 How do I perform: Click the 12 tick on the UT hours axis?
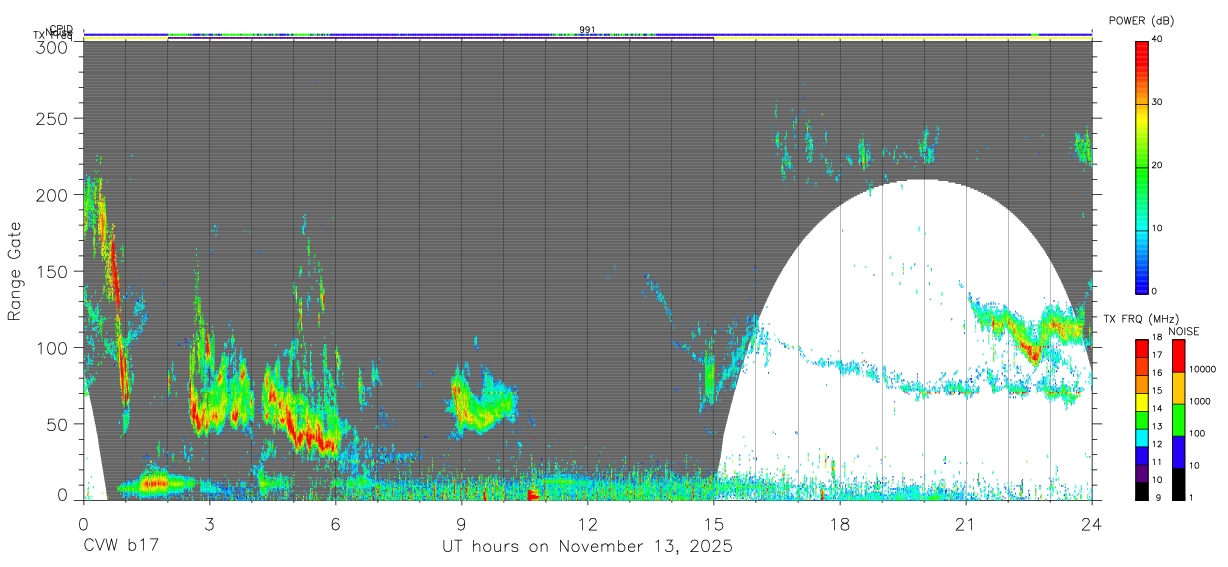tap(587, 523)
